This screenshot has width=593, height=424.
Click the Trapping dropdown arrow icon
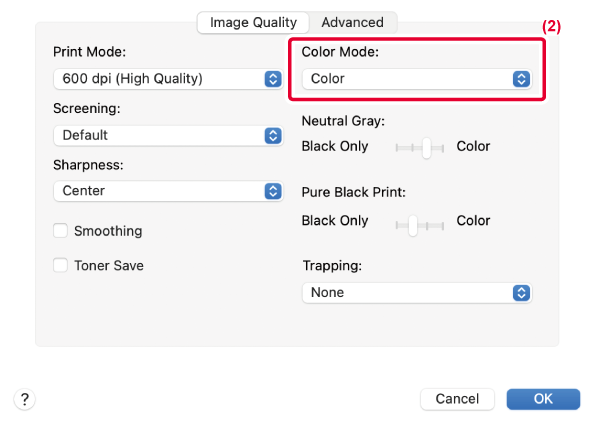pos(521,293)
